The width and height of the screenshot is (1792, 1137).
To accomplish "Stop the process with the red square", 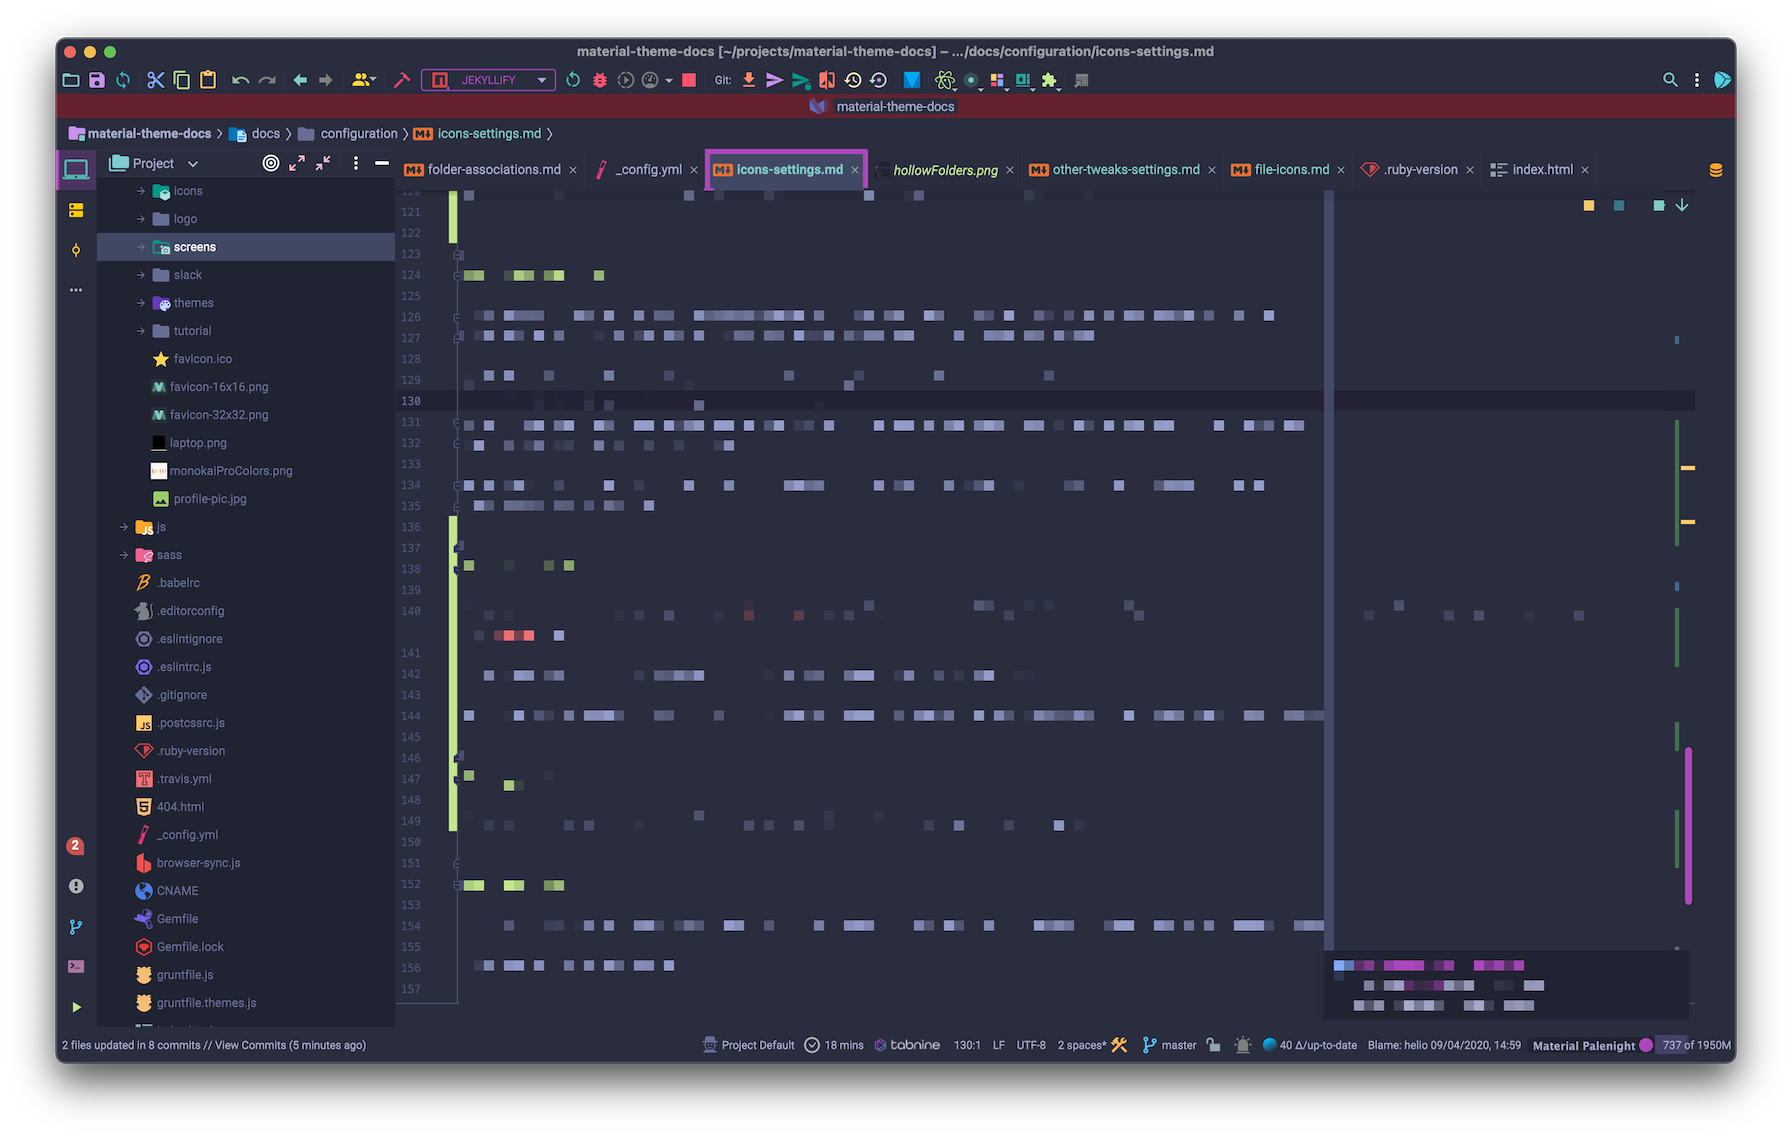I will (x=688, y=80).
